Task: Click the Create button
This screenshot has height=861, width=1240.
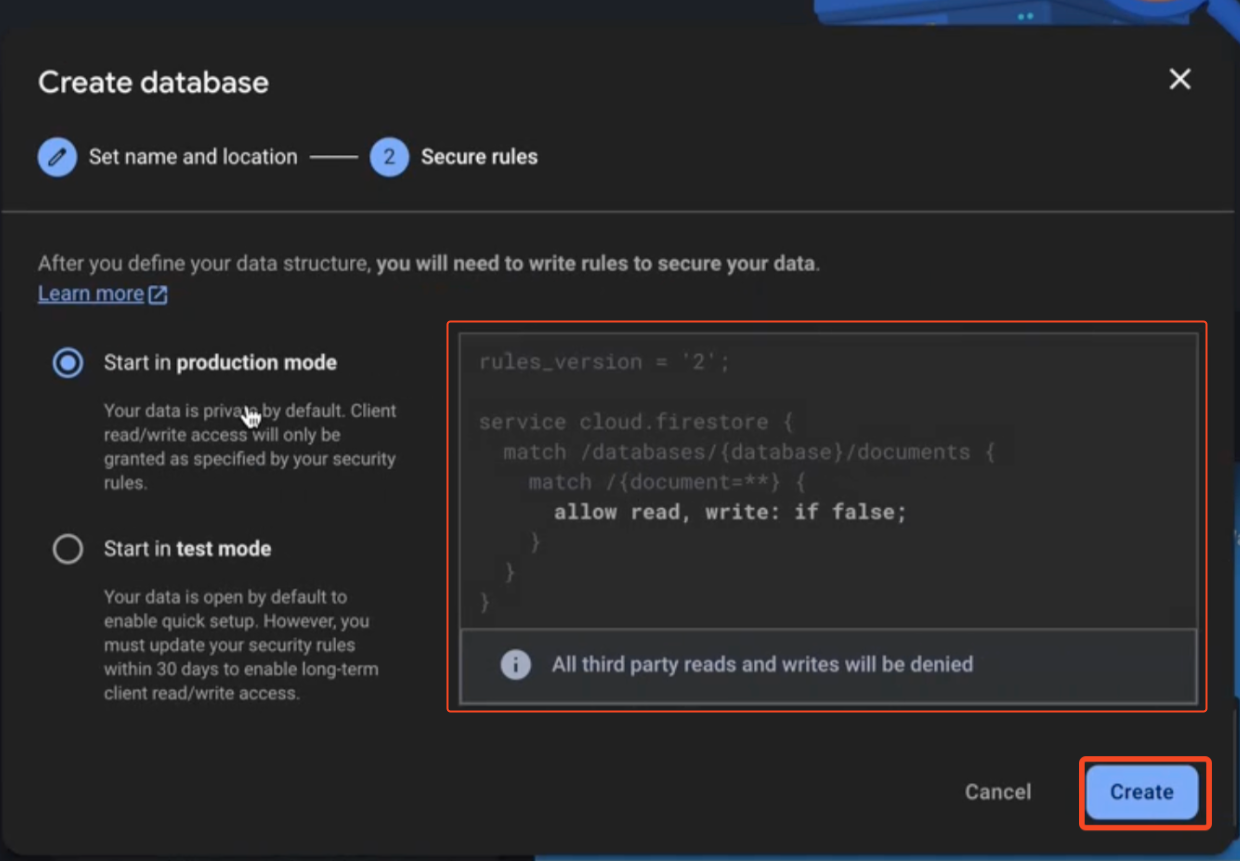Action: (1141, 792)
